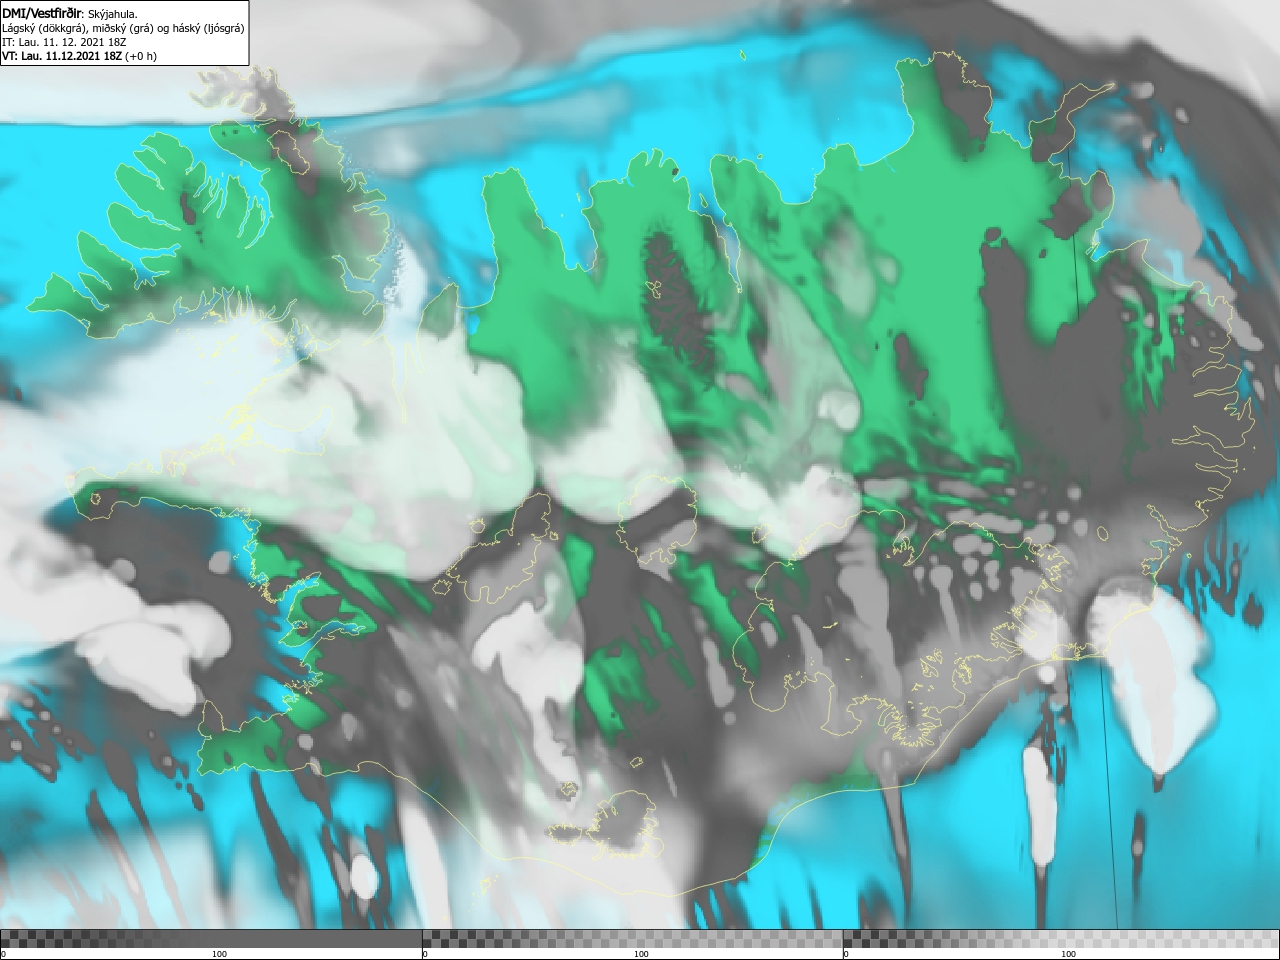Click the 'VT: Lau. 11.12.2021 18Z (+0 h)' line
The height and width of the screenshot is (960, 1280).
click(x=79, y=56)
